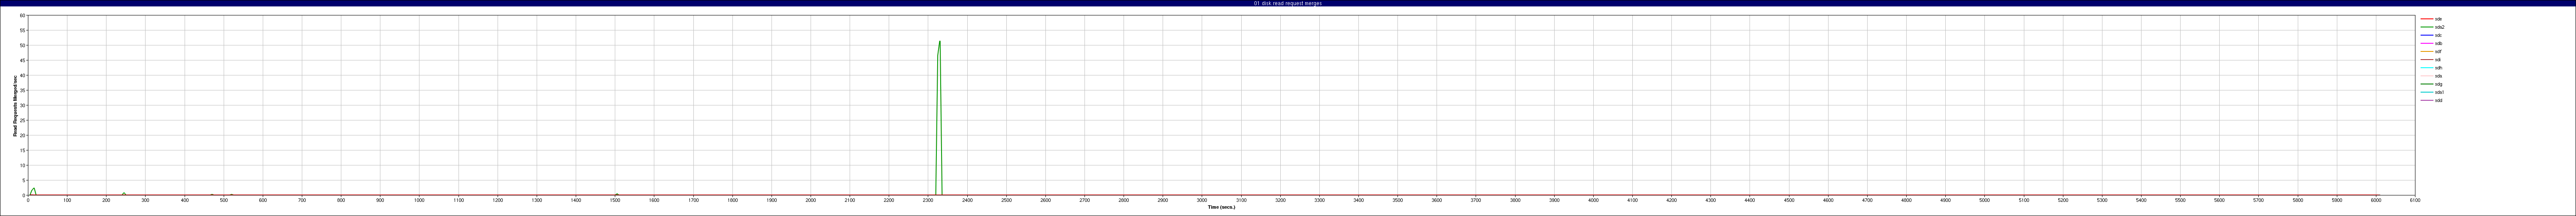Click the x-axis tick label 500
The height and width of the screenshot is (216, 2576).
click(x=224, y=200)
